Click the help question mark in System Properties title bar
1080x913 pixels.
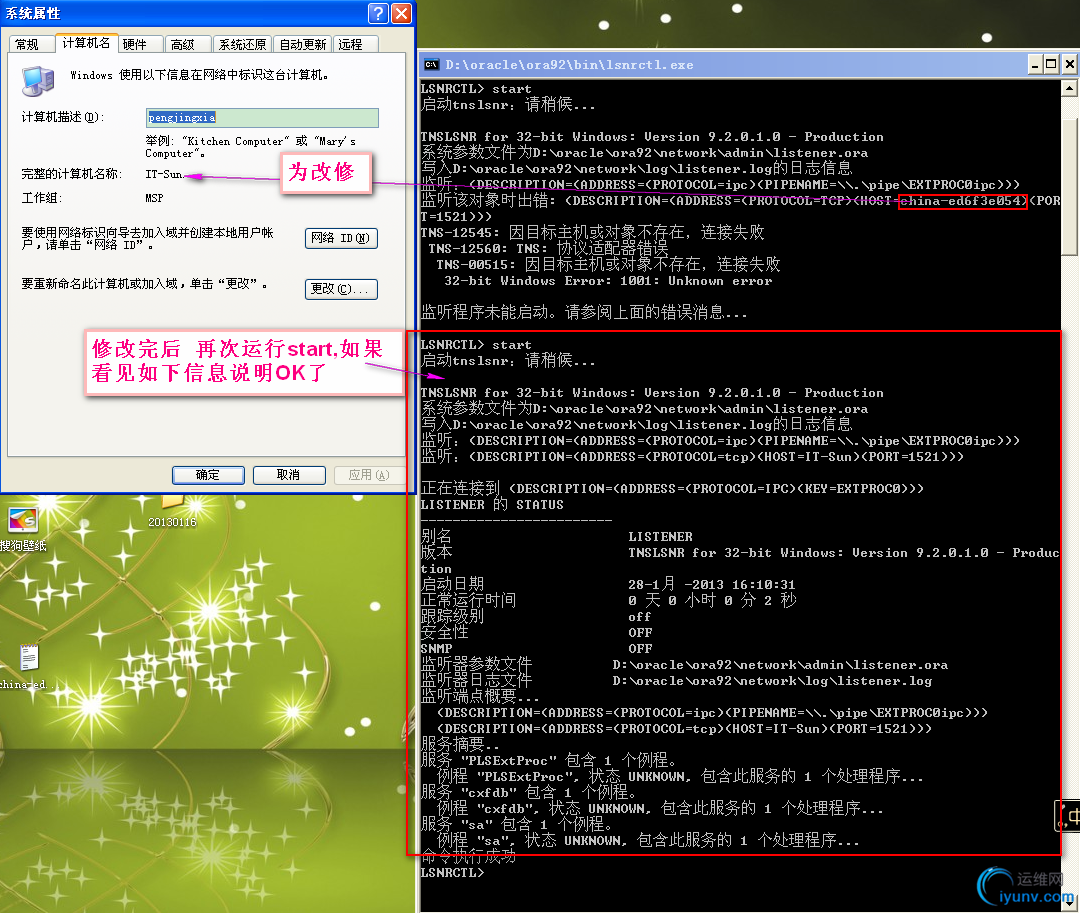pyautogui.click(x=378, y=13)
